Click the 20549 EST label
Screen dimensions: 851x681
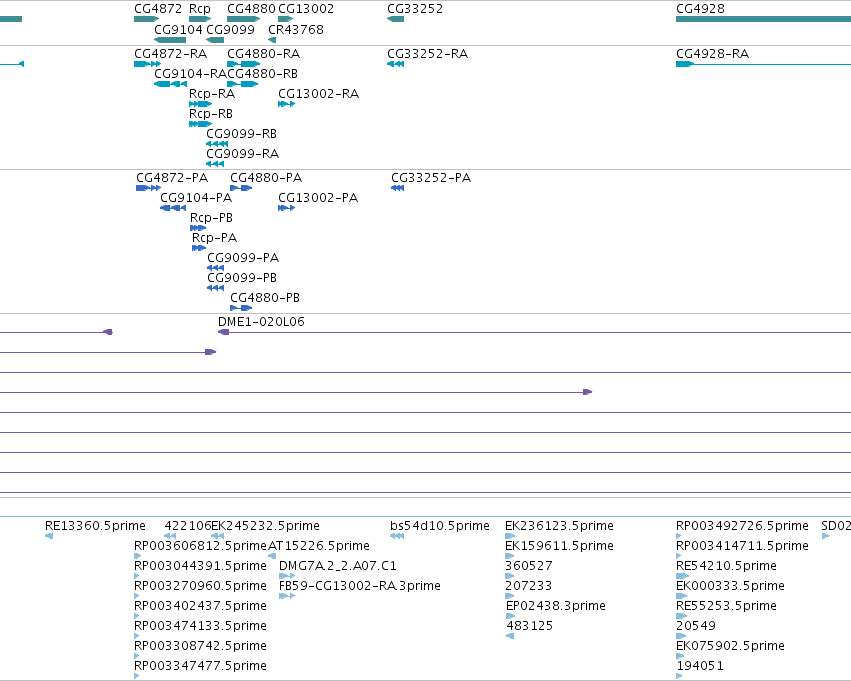[x=696, y=626]
